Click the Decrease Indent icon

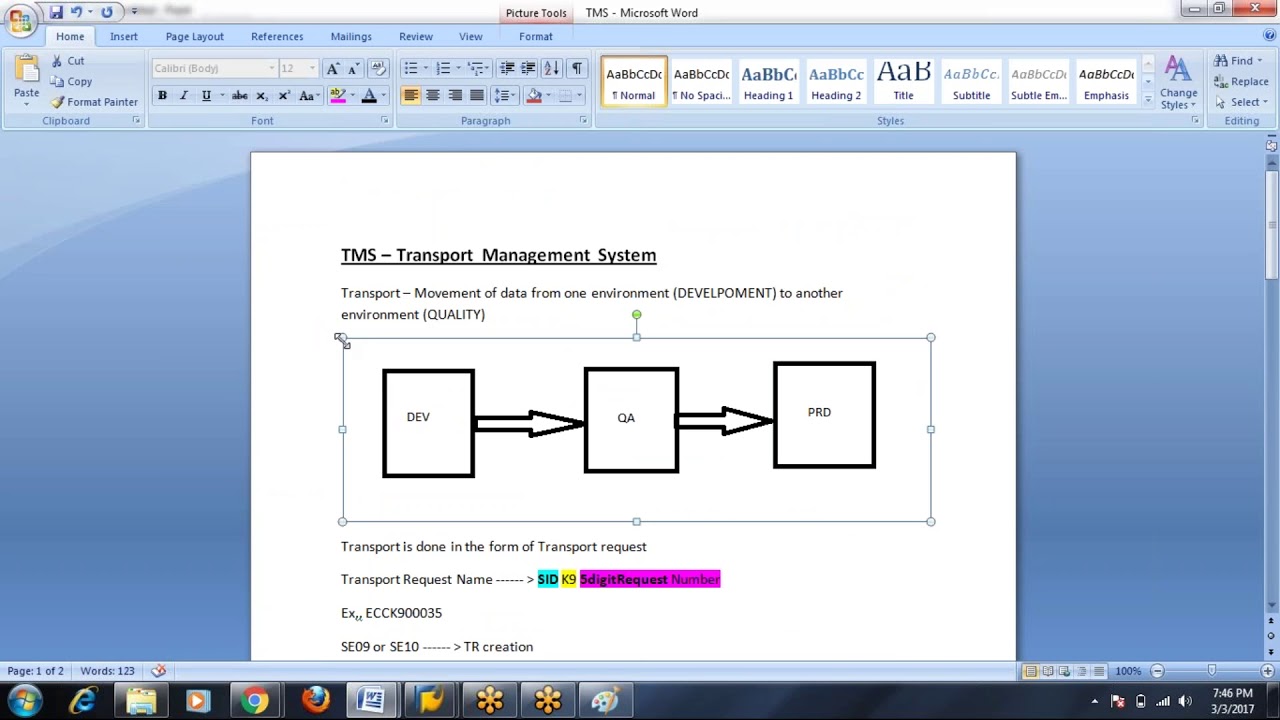point(507,69)
